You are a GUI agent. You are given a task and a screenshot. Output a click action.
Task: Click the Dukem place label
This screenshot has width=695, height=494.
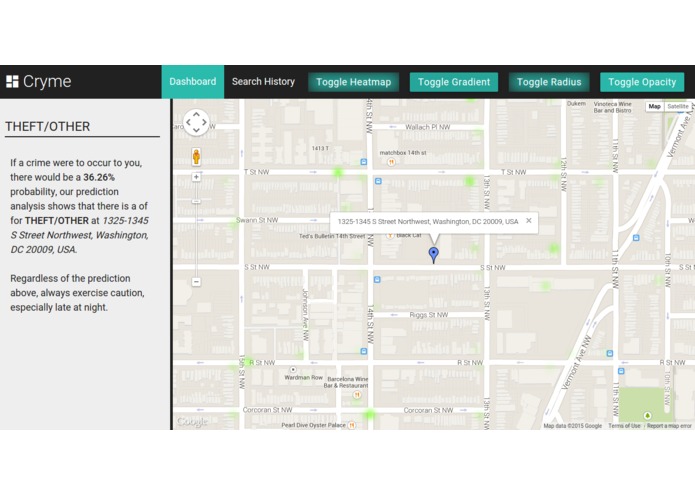pos(576,103)
